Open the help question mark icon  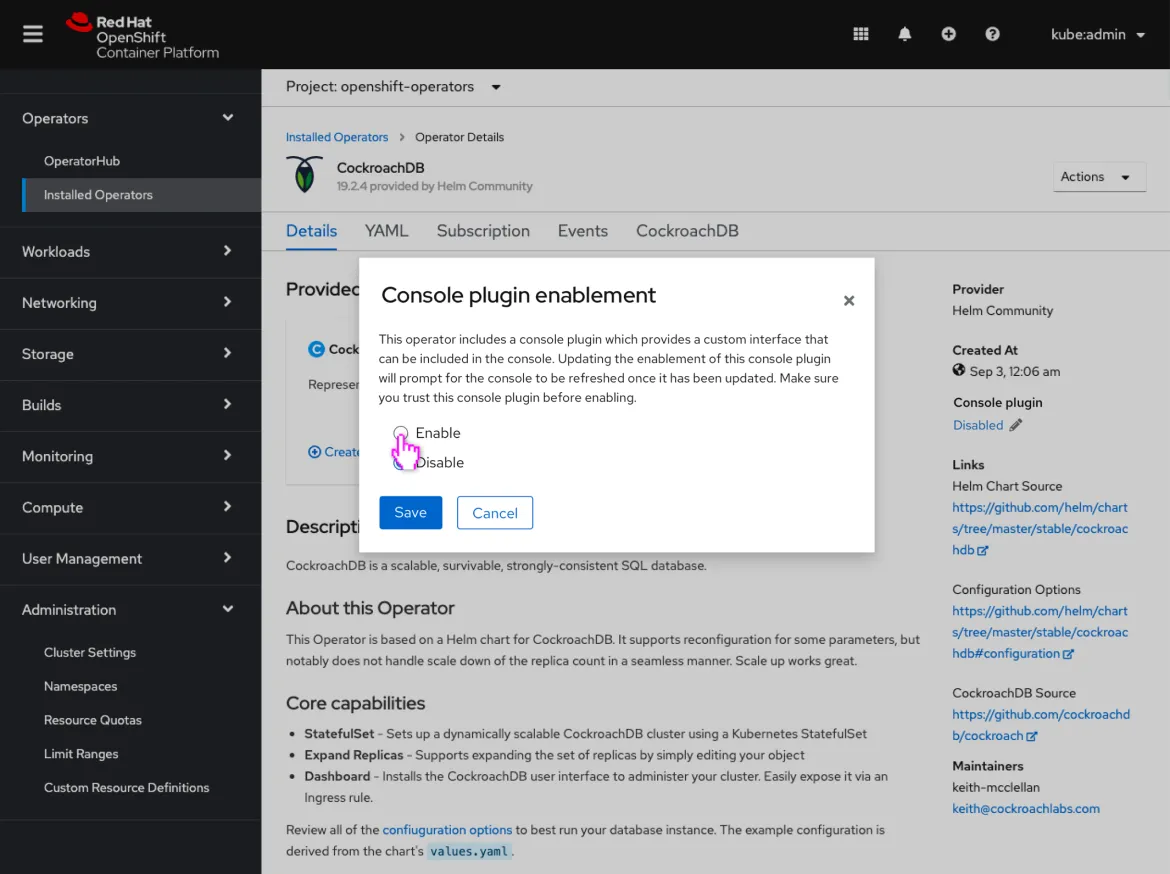click(992, 33)
